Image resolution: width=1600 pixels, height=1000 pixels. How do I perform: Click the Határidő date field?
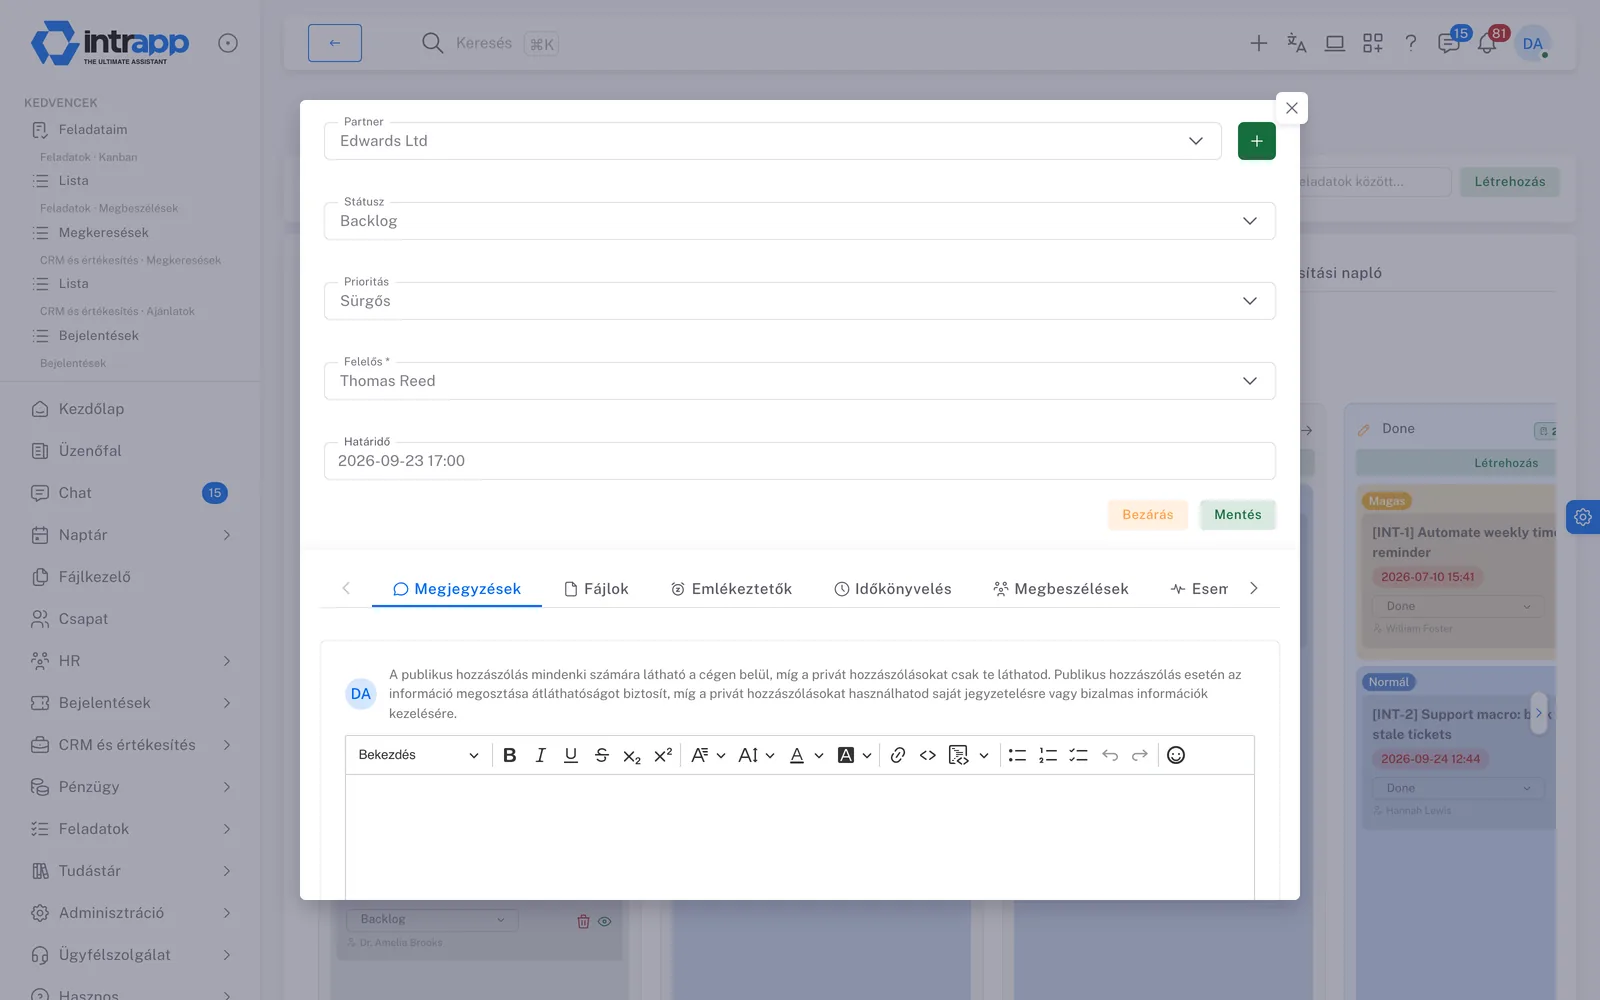[800, 461]
